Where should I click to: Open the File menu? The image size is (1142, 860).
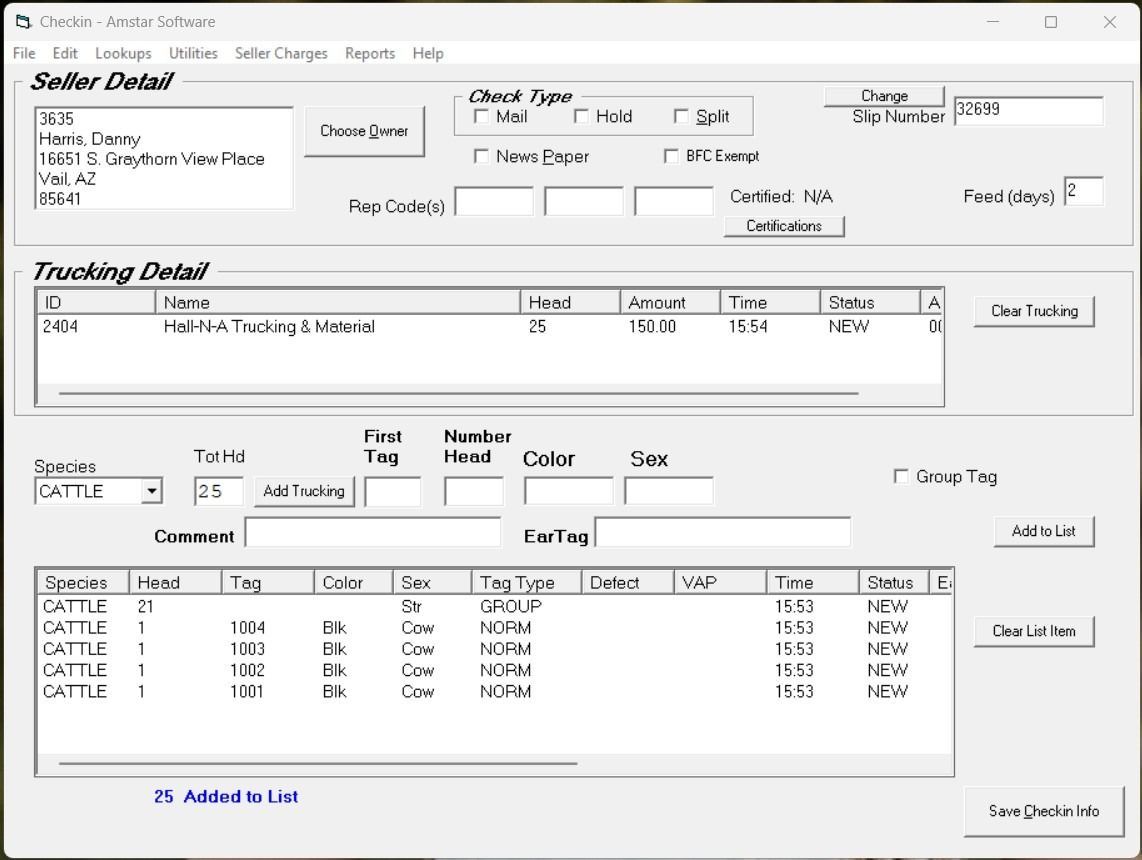coord(23,53)
